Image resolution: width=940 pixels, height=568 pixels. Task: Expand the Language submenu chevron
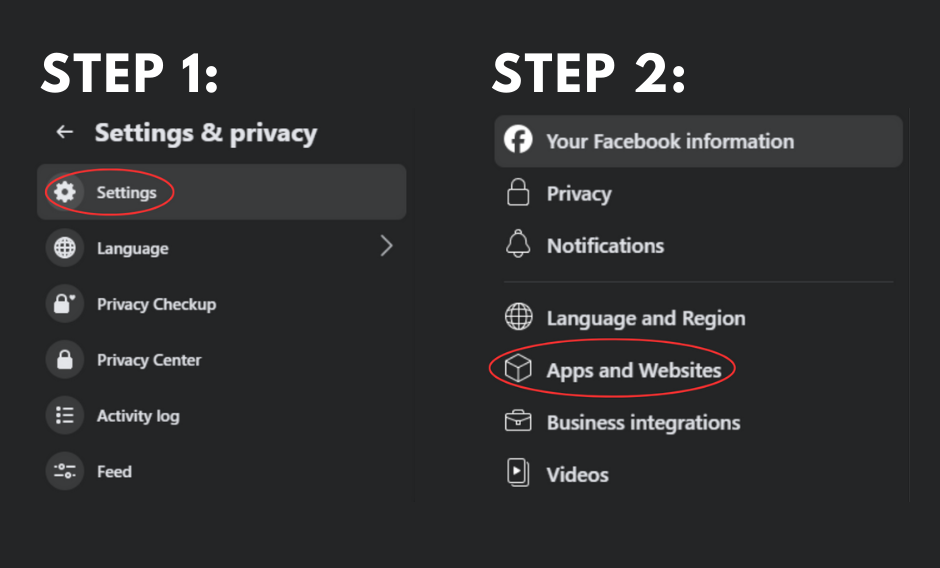(386, 247)
